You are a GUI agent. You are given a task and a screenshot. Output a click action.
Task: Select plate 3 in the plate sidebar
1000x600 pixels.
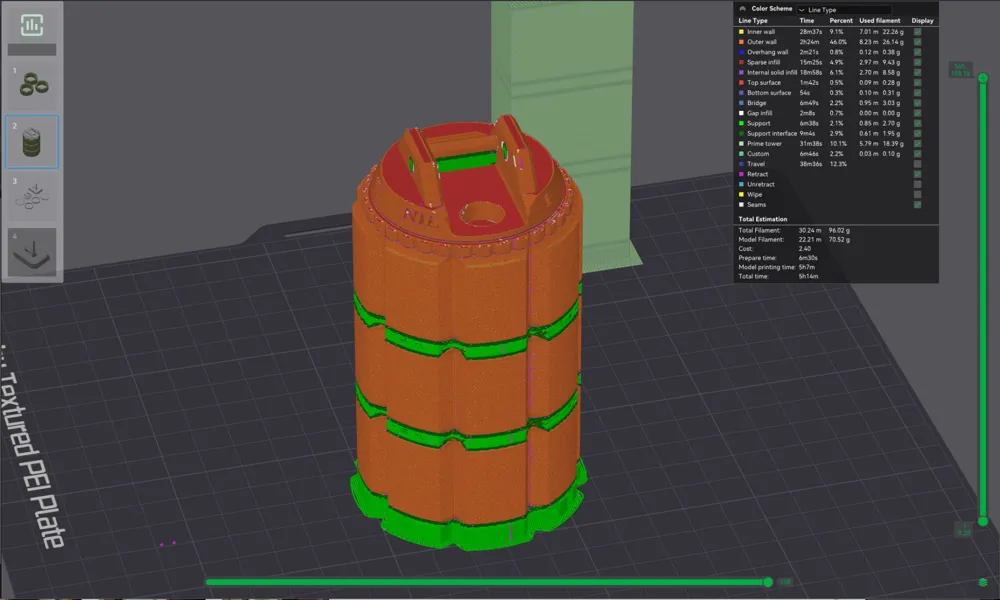(x=35, y=197)
